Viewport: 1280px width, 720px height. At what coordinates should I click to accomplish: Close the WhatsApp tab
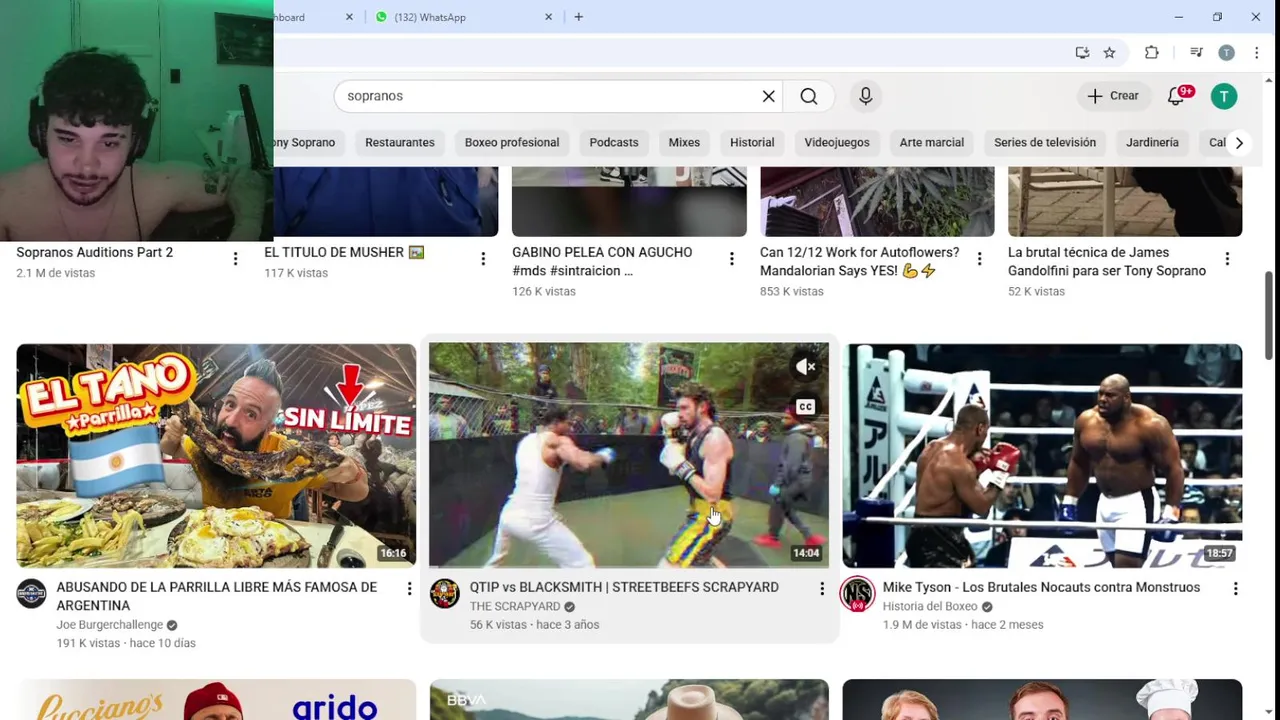coord(549,17)
